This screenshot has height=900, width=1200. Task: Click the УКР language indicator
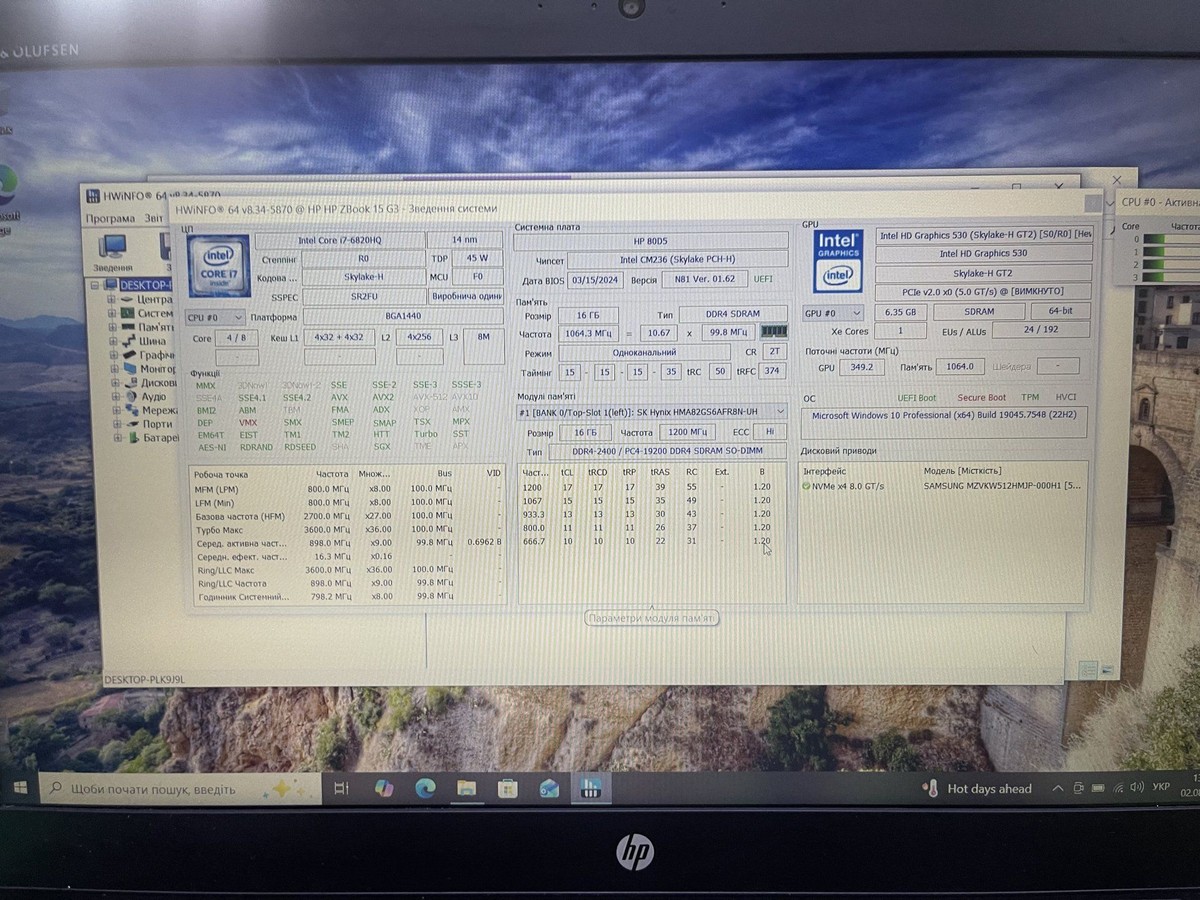(1161, 788)
